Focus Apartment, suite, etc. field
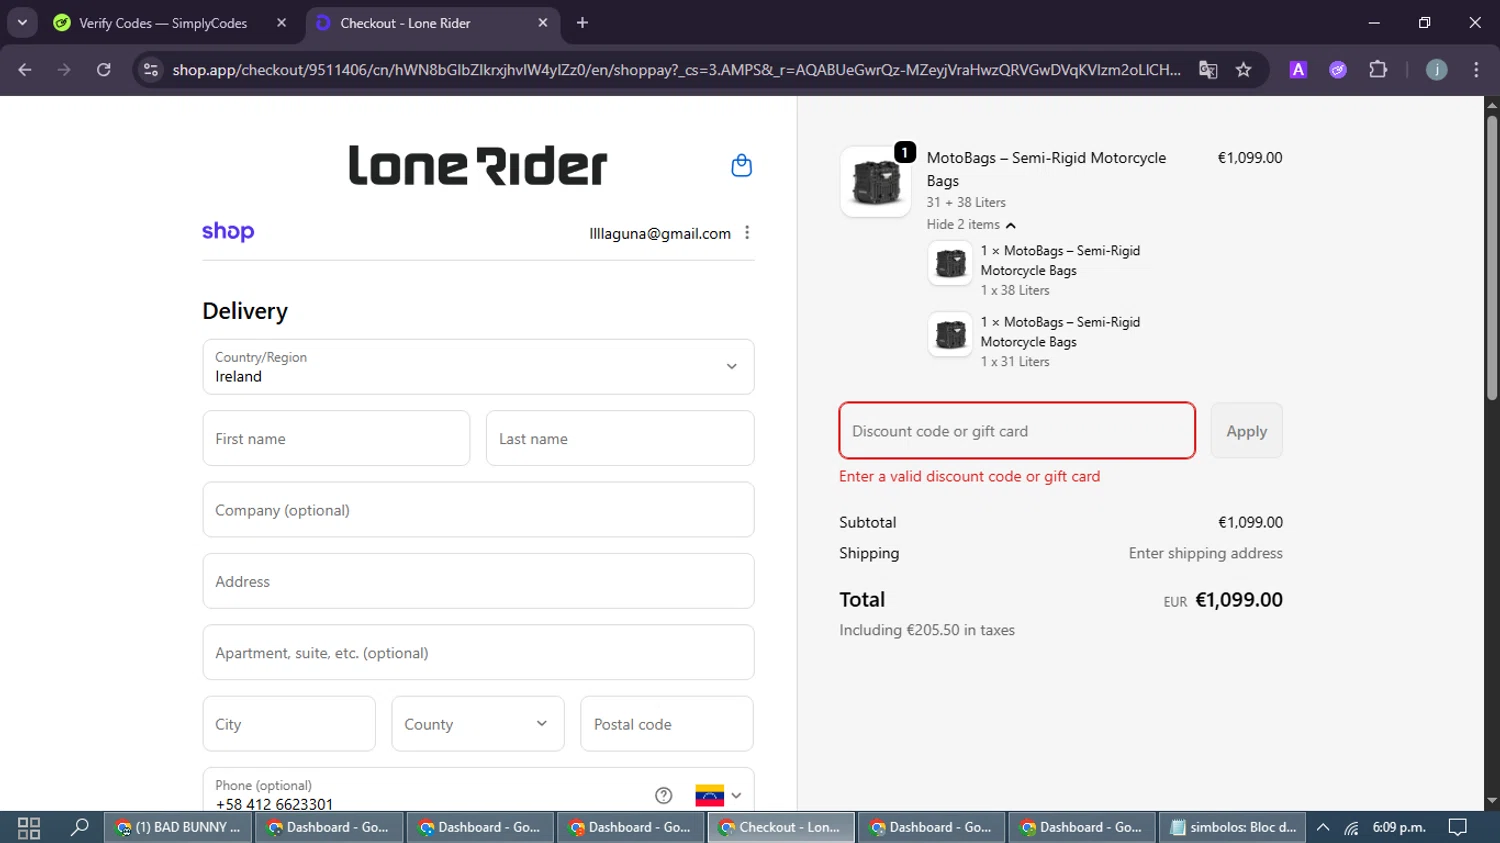1500x843 pixels. tap(478, 653)
